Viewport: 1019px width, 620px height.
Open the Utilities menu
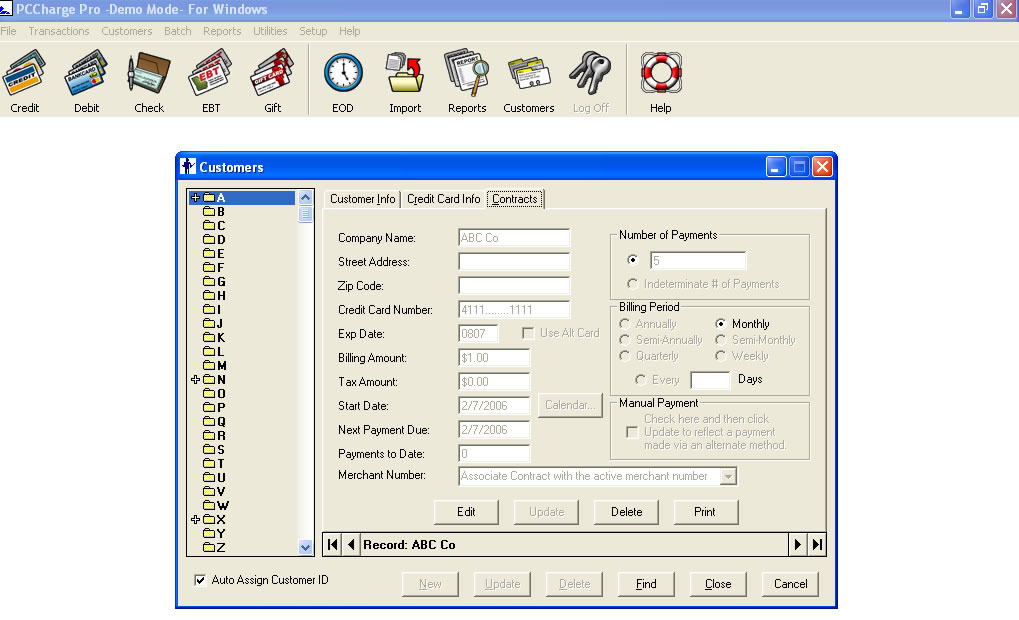(x=270, y=31)
